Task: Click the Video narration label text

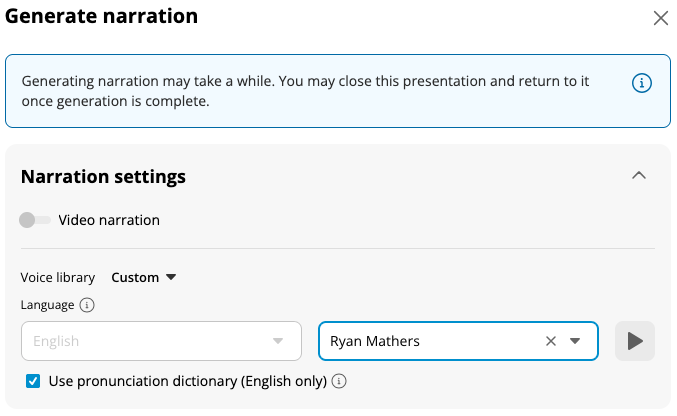Action: 109,220
